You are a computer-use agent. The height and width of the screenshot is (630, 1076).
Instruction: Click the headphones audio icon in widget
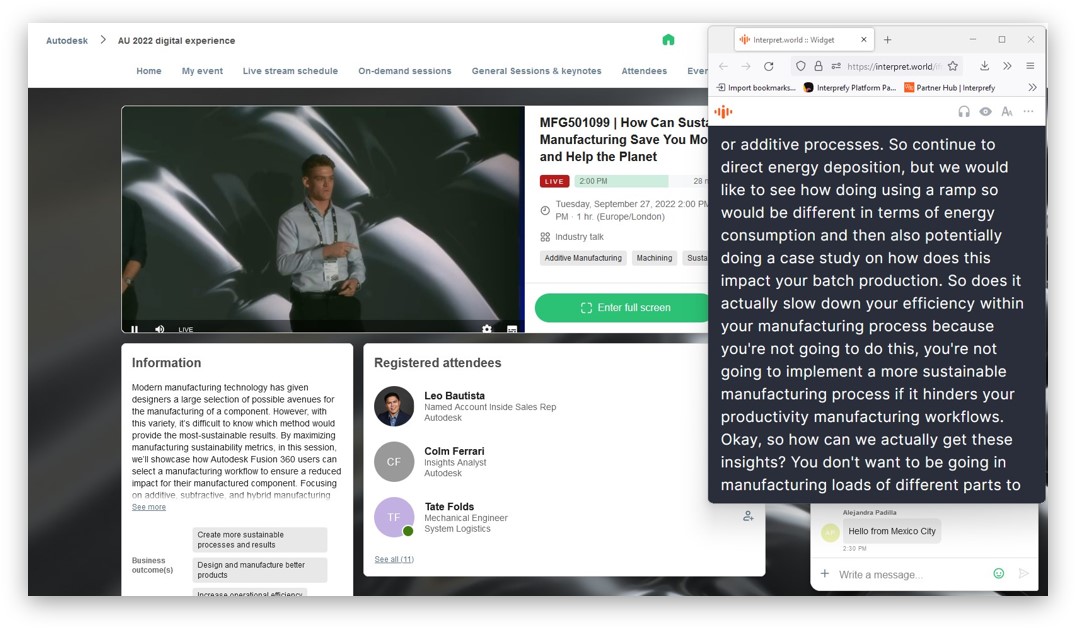(964, 112)
